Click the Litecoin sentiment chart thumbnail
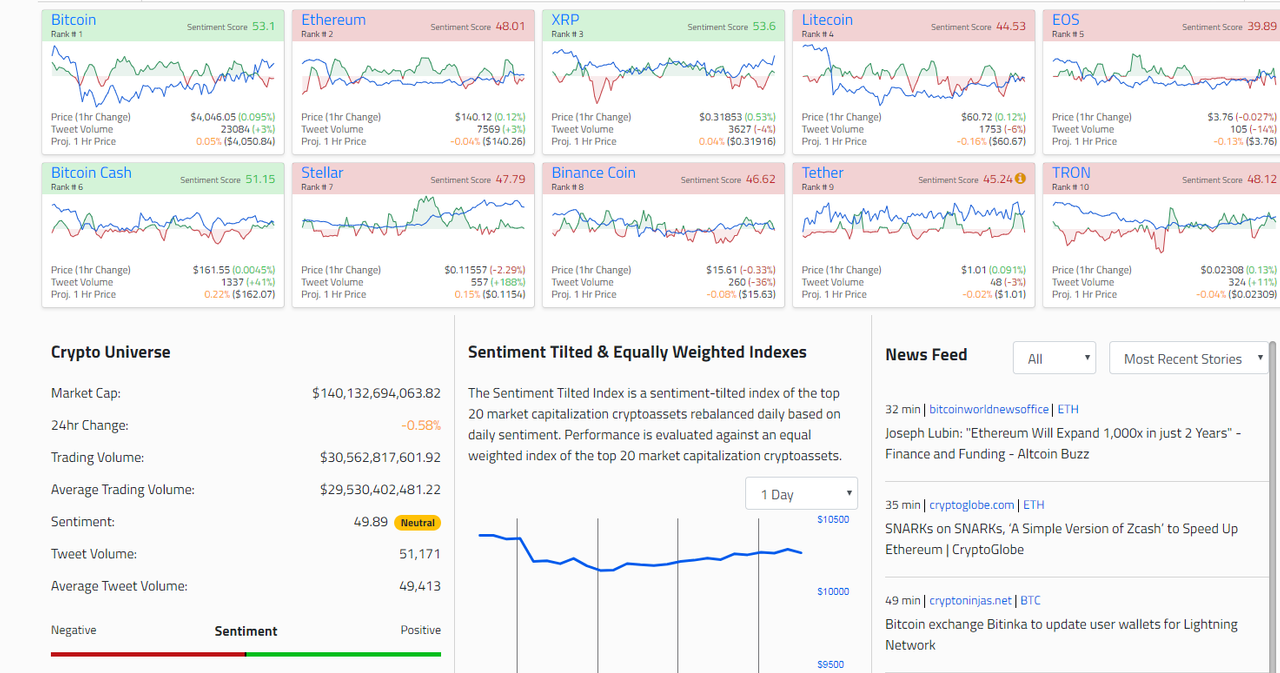This screenshot has width=1280, height=673. (x=913, y=74)
